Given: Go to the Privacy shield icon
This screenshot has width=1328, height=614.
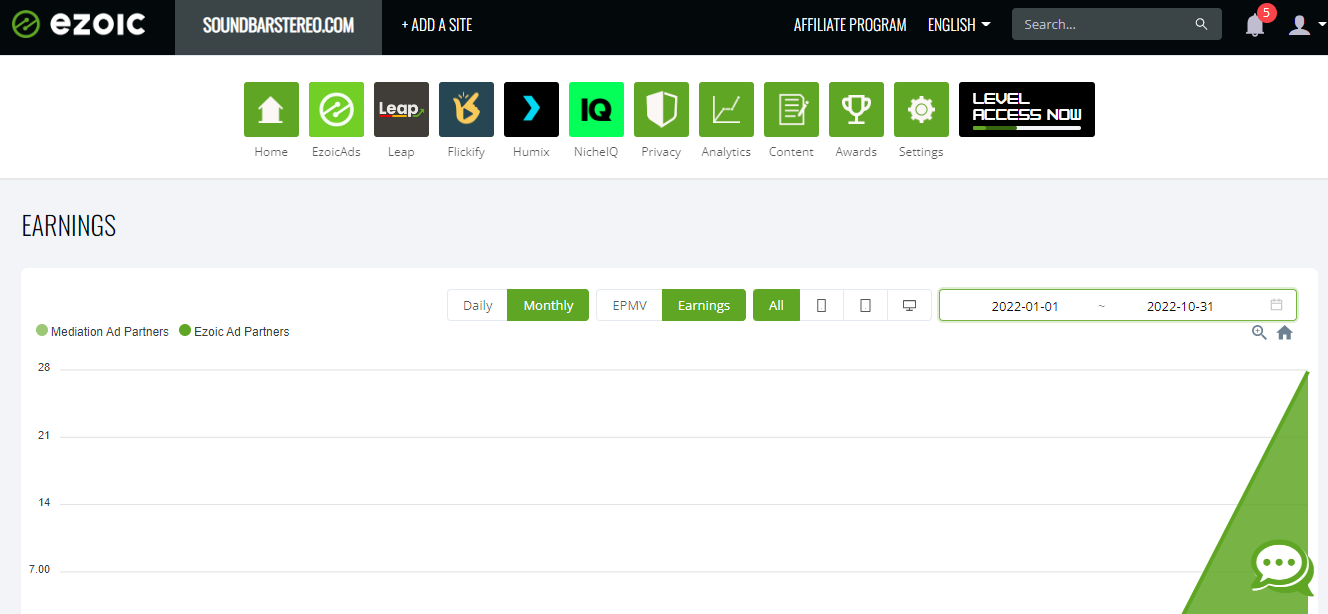Looking at the screenshot, I should (x=661, y=109).
